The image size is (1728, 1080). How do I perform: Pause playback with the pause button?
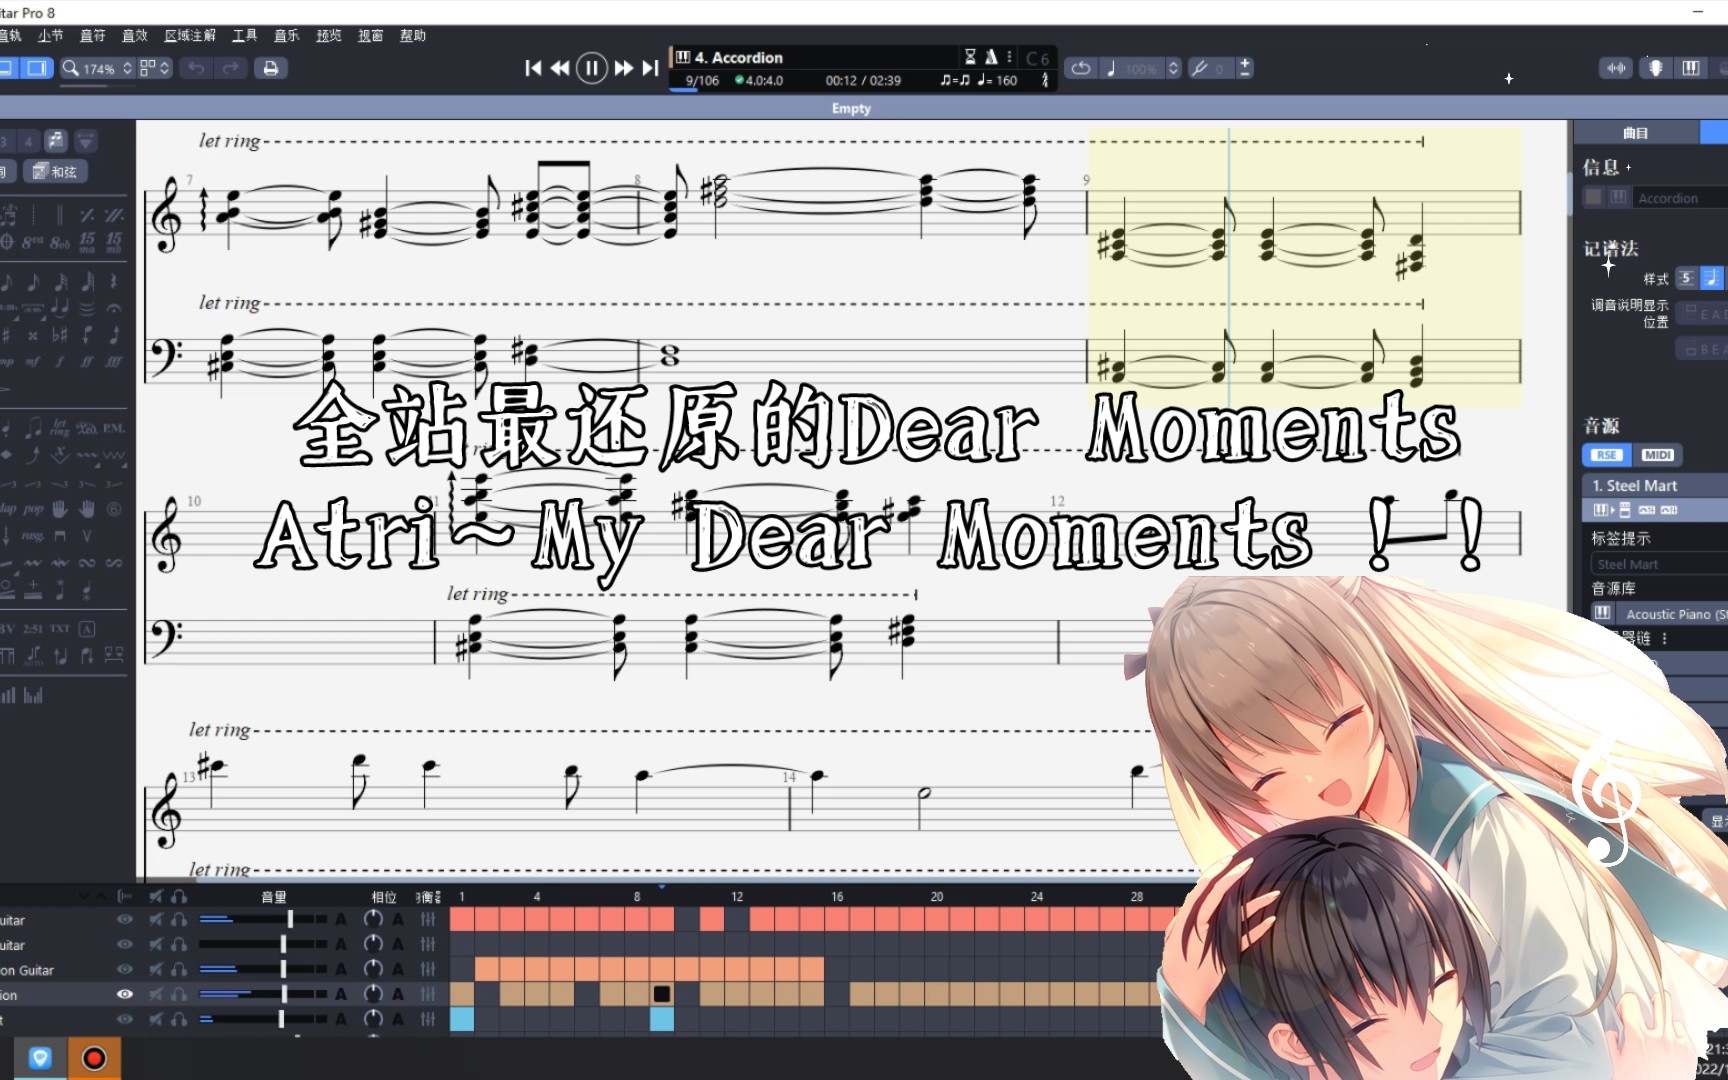coord(591,68)
